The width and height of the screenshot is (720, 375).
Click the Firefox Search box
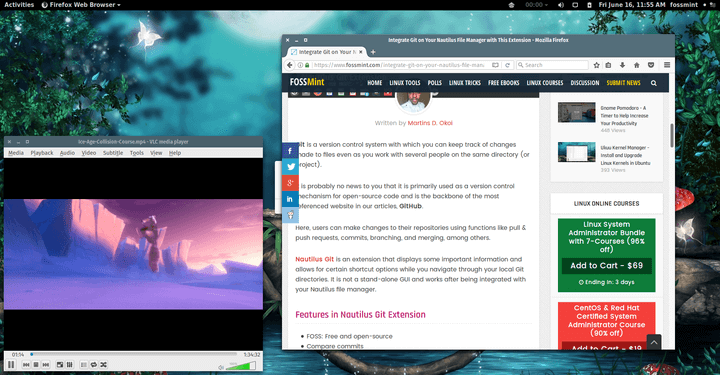(552, 65)
